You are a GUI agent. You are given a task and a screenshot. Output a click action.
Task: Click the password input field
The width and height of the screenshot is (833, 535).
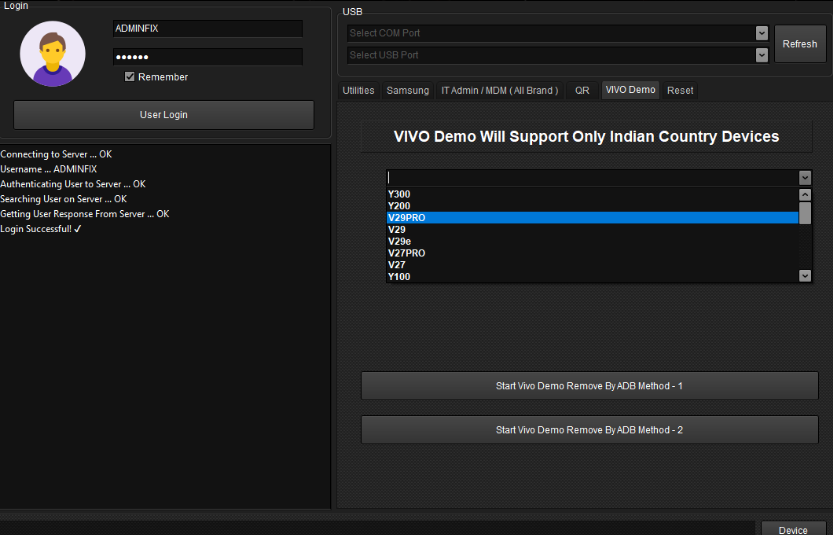point(208,57)
